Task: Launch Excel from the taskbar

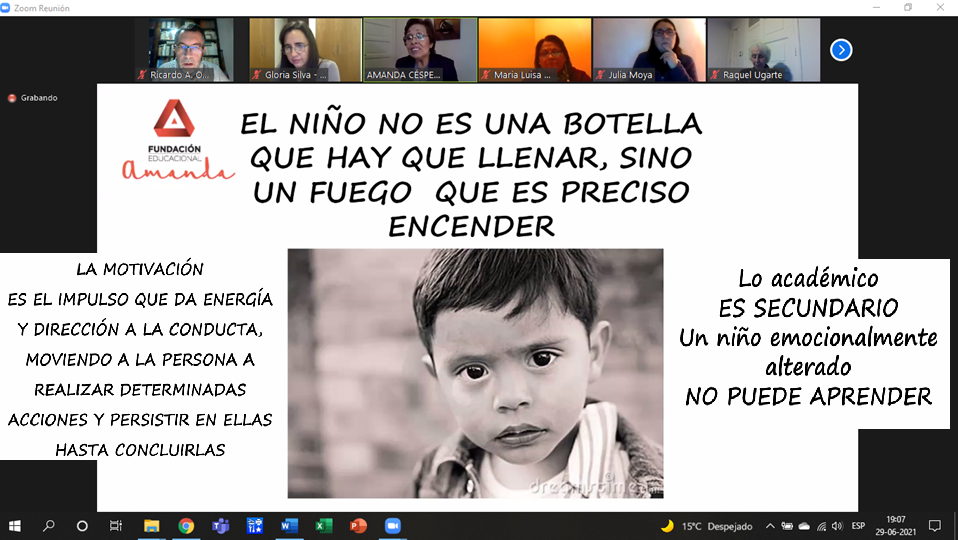Action: point(324,525)
